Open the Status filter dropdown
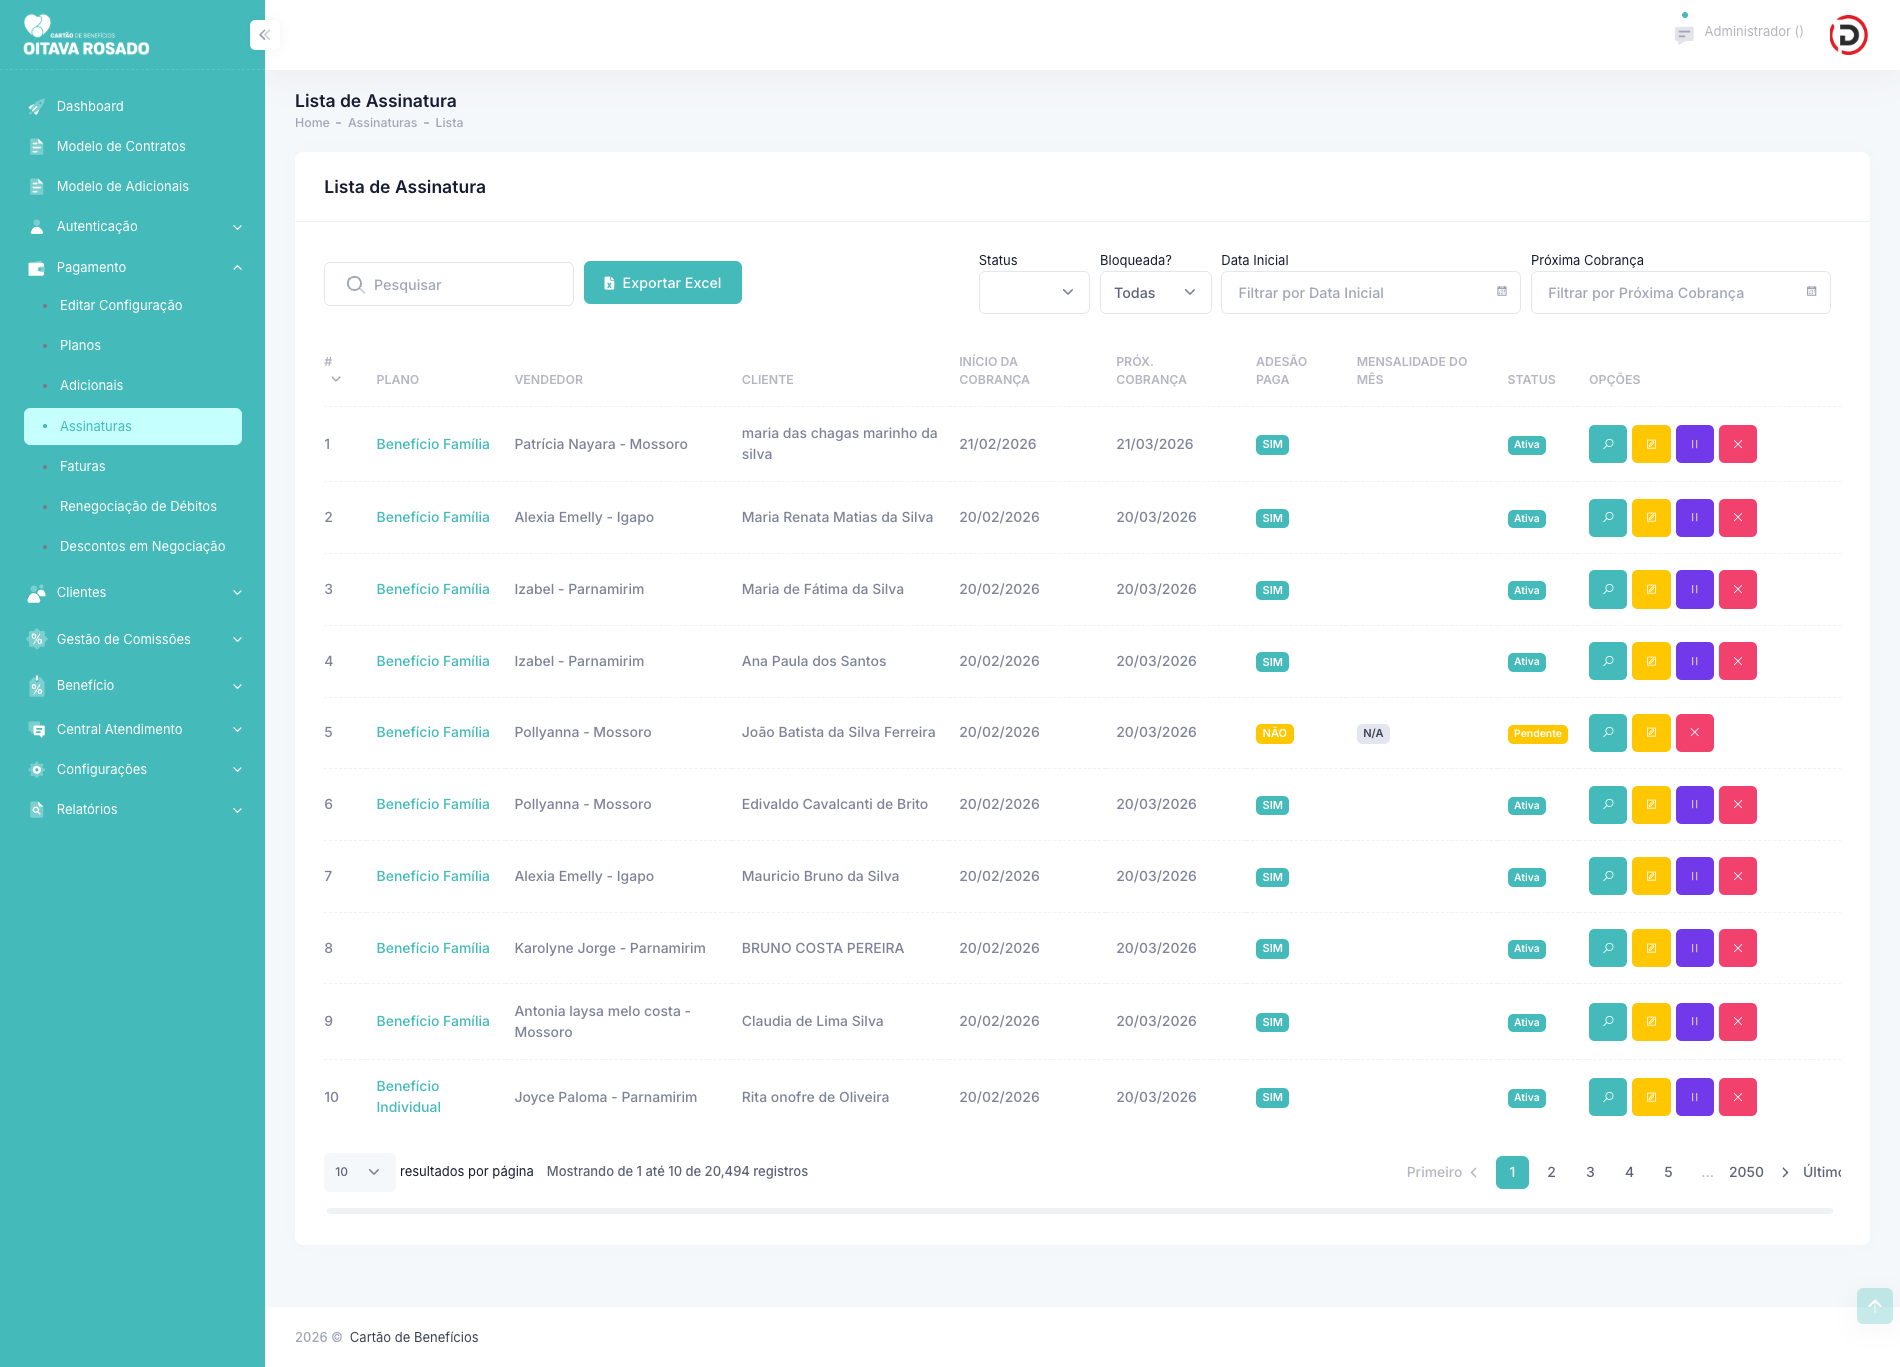1900x1367 pixels. pos(1033,293)
